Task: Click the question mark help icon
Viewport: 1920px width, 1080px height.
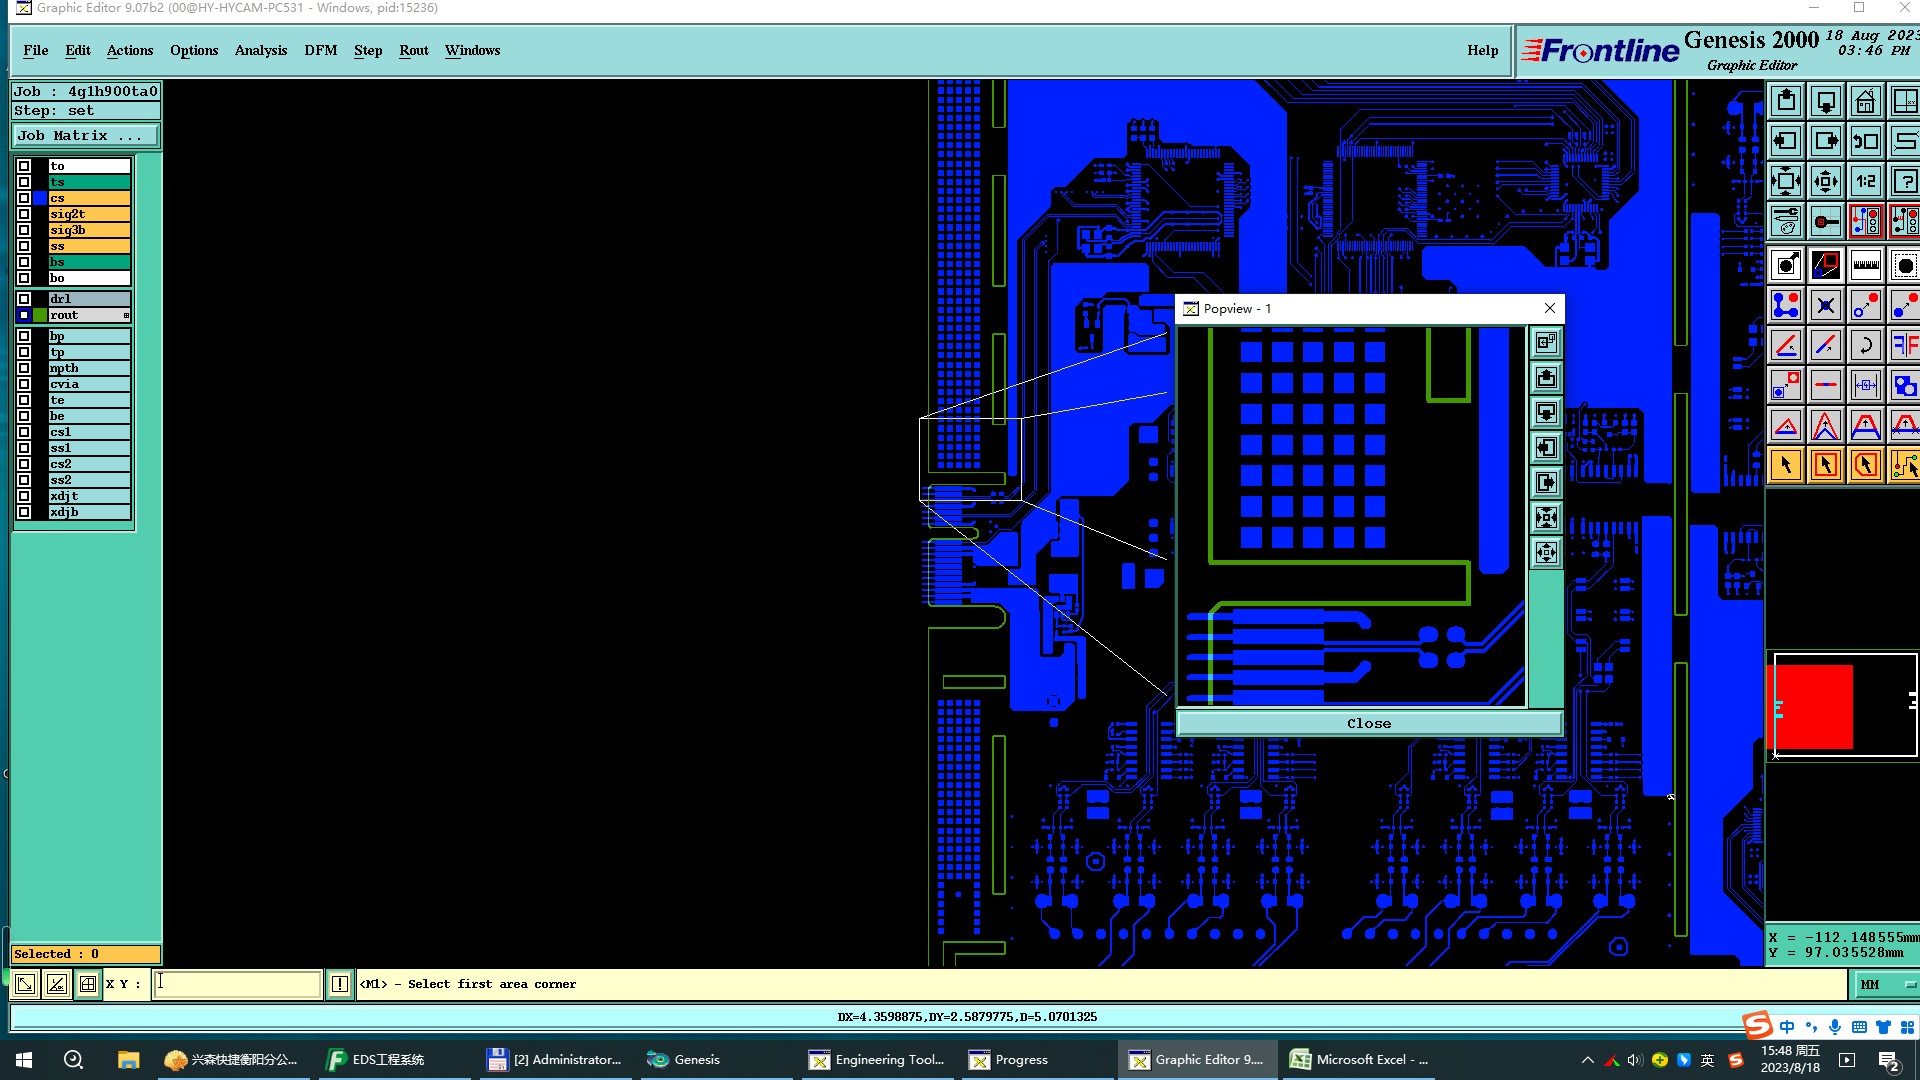Action: (1904, 182)
